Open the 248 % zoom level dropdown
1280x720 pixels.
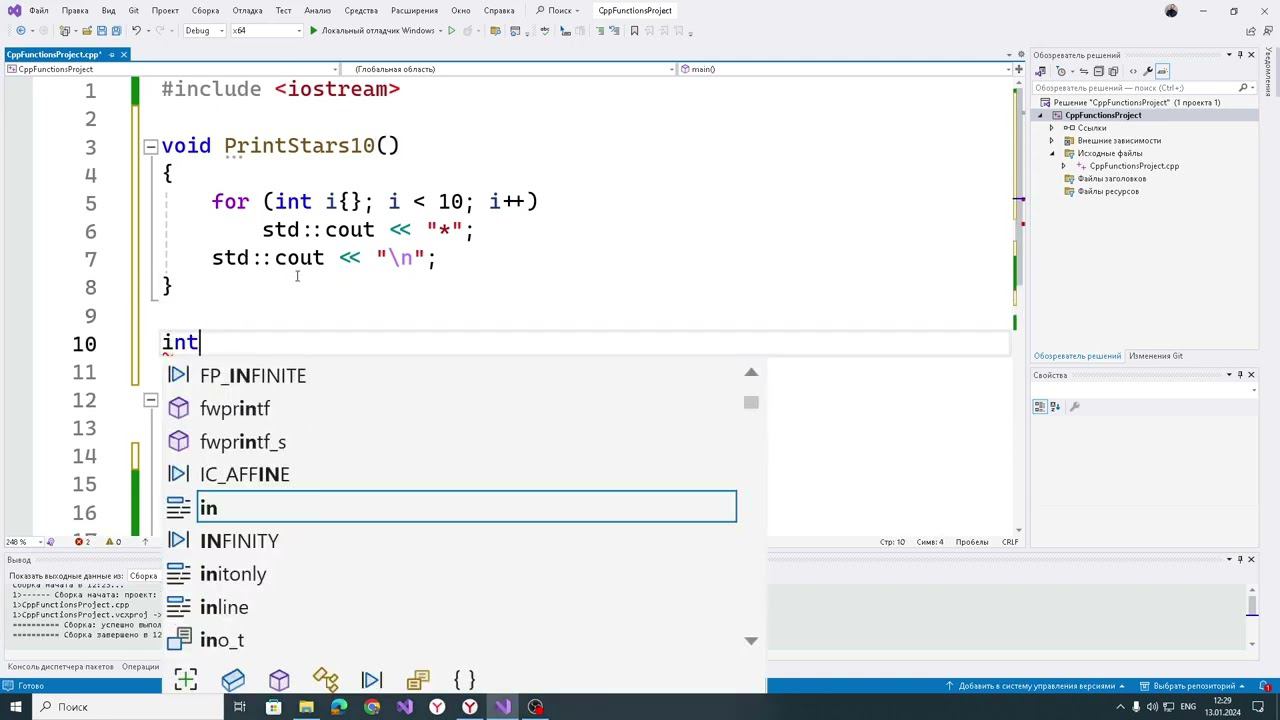coord(22,542)
